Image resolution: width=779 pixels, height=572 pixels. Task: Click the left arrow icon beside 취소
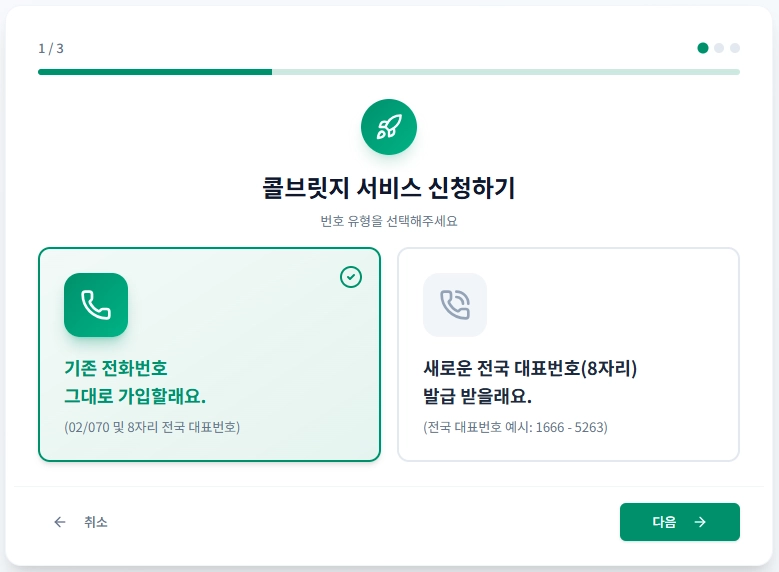coord(60,522)
